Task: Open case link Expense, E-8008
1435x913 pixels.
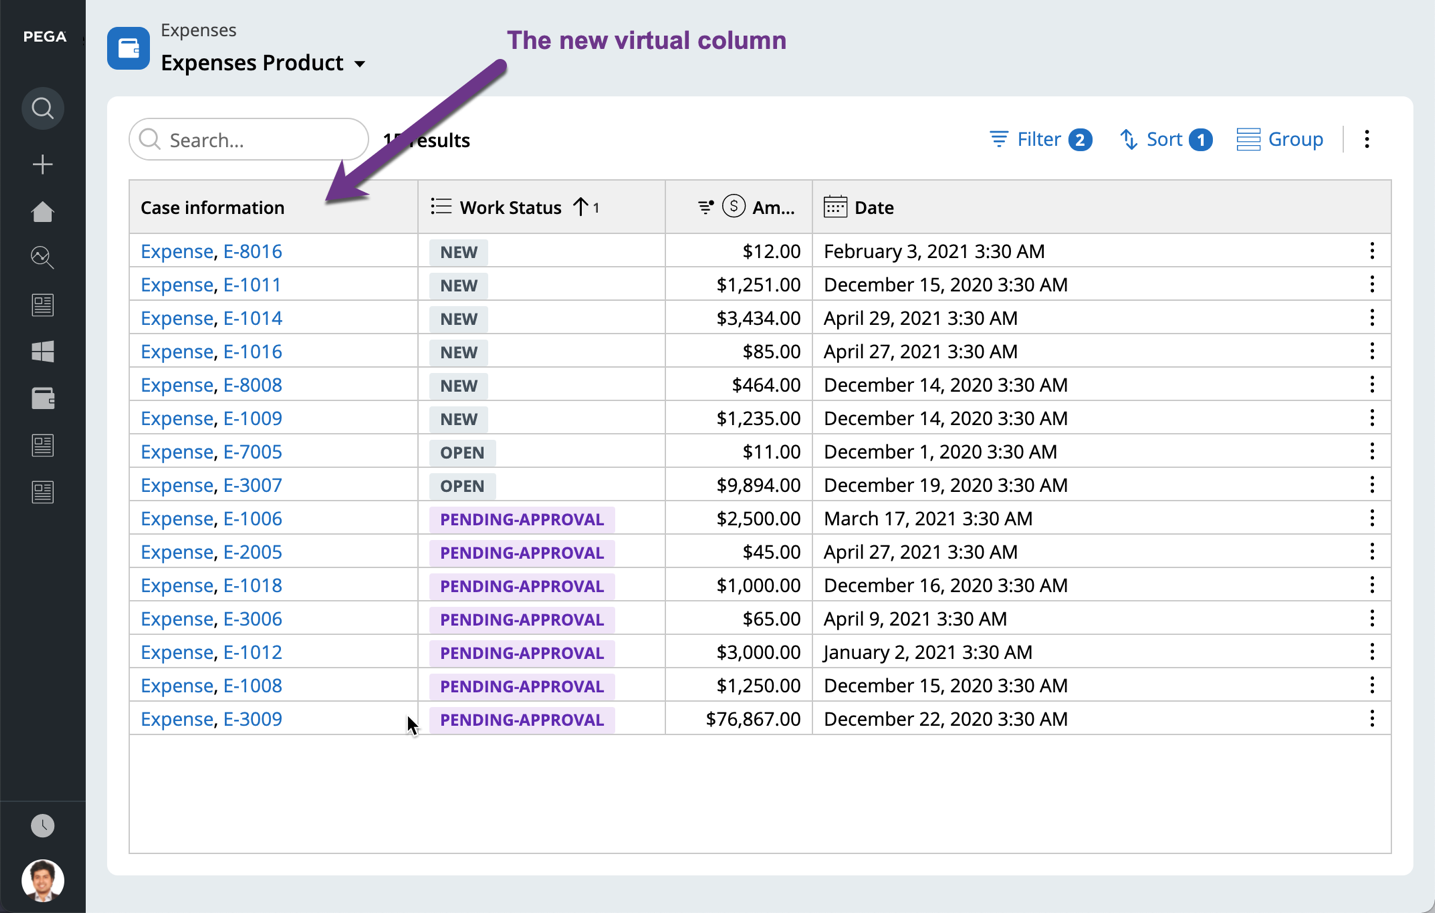Action: click(x=211, y=385)
